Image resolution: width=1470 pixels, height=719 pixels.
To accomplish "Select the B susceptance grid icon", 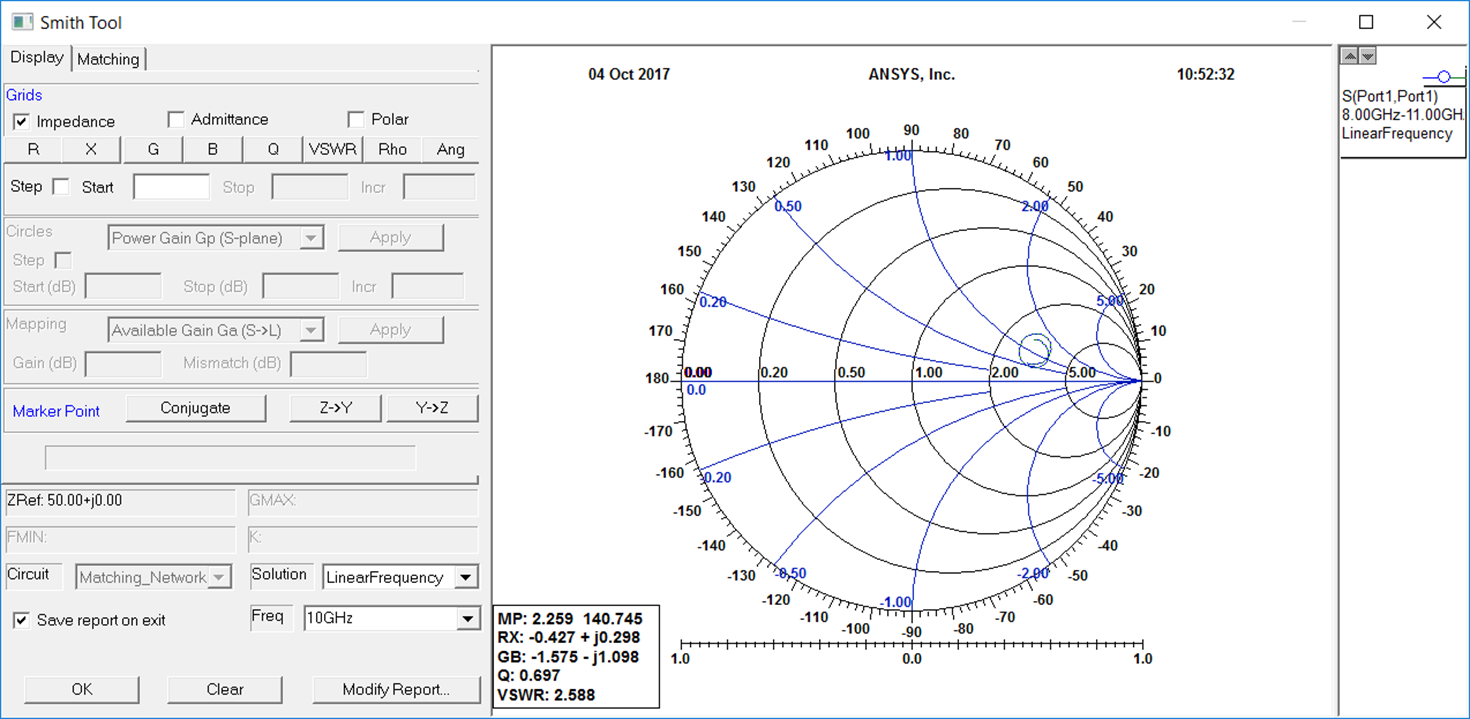I will point(211,148).
